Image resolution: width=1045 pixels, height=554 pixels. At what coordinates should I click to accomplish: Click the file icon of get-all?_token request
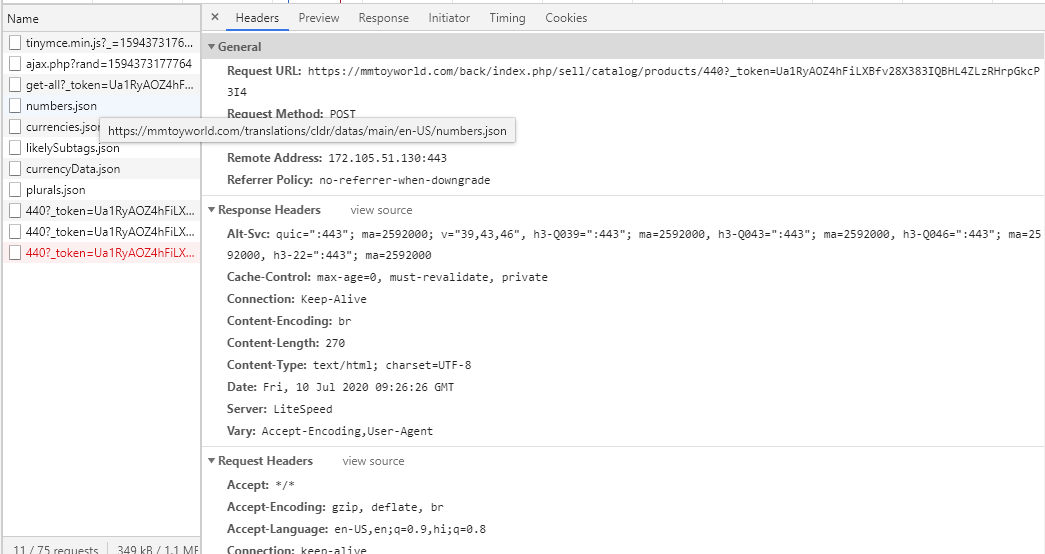15,85
